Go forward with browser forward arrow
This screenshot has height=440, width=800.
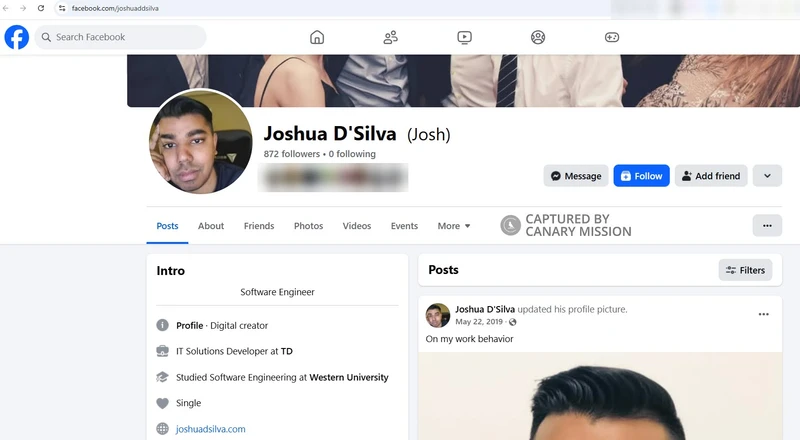[23, 8]
